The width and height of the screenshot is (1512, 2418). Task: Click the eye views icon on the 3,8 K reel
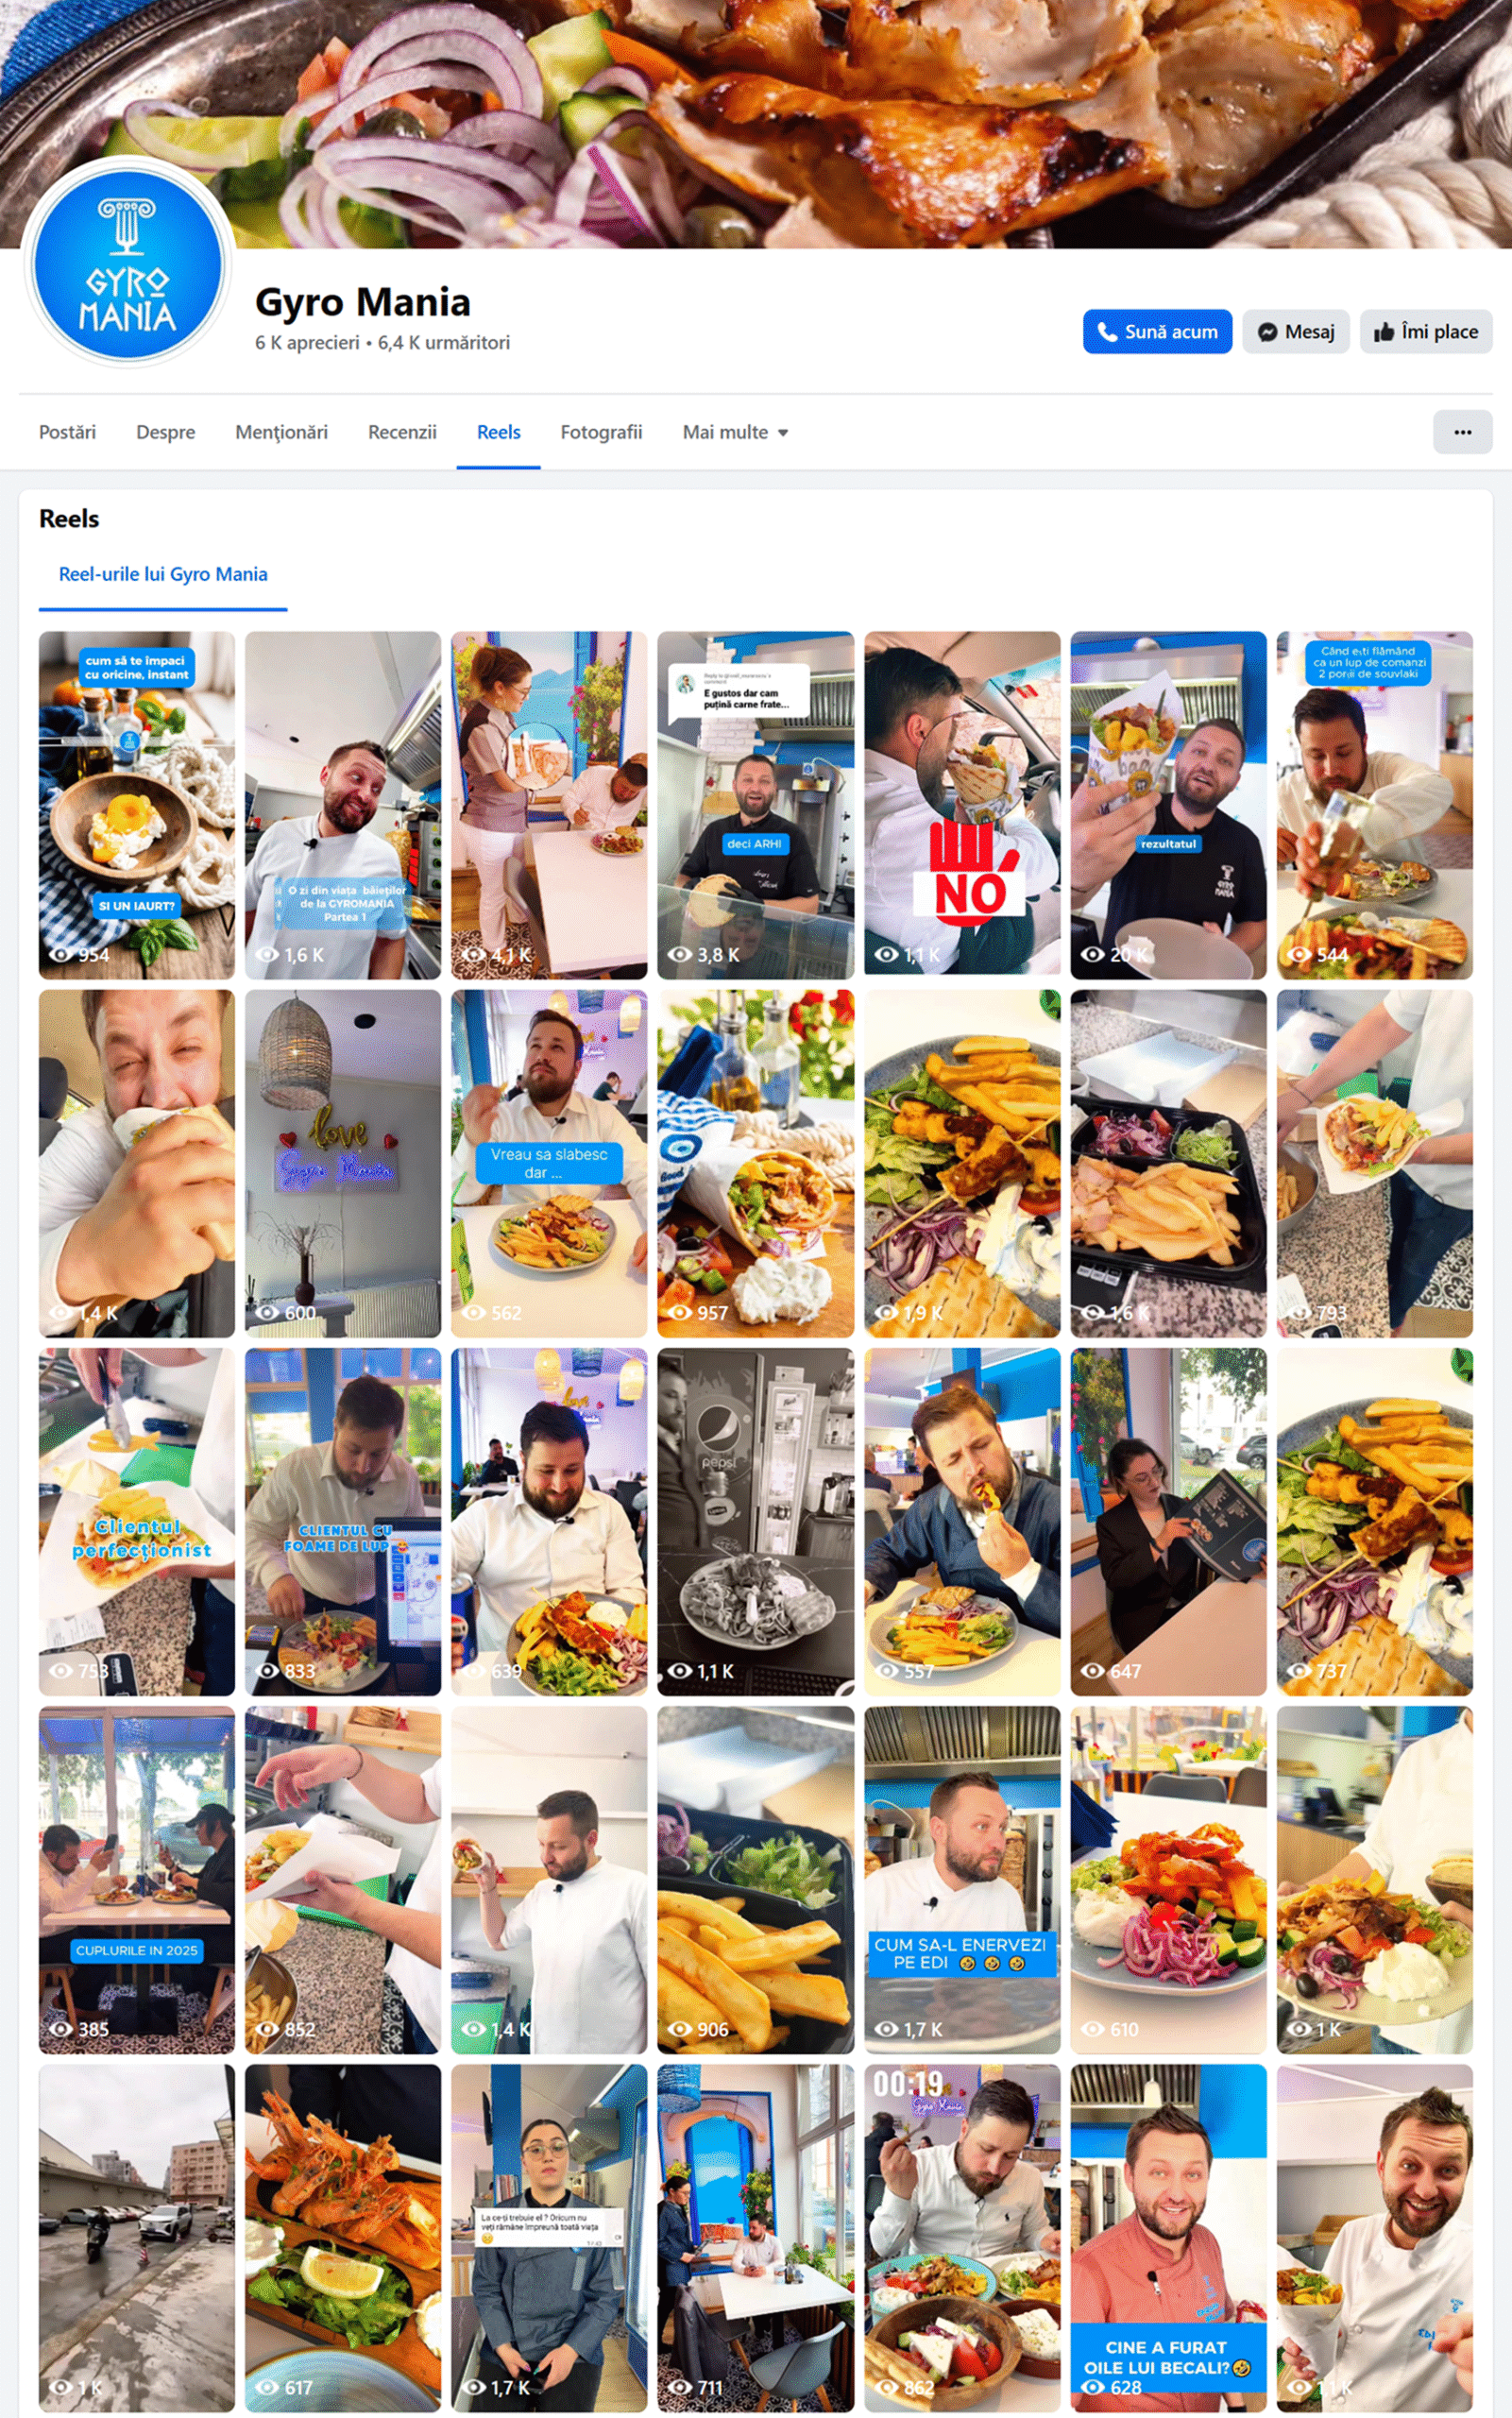pos(680,954)
